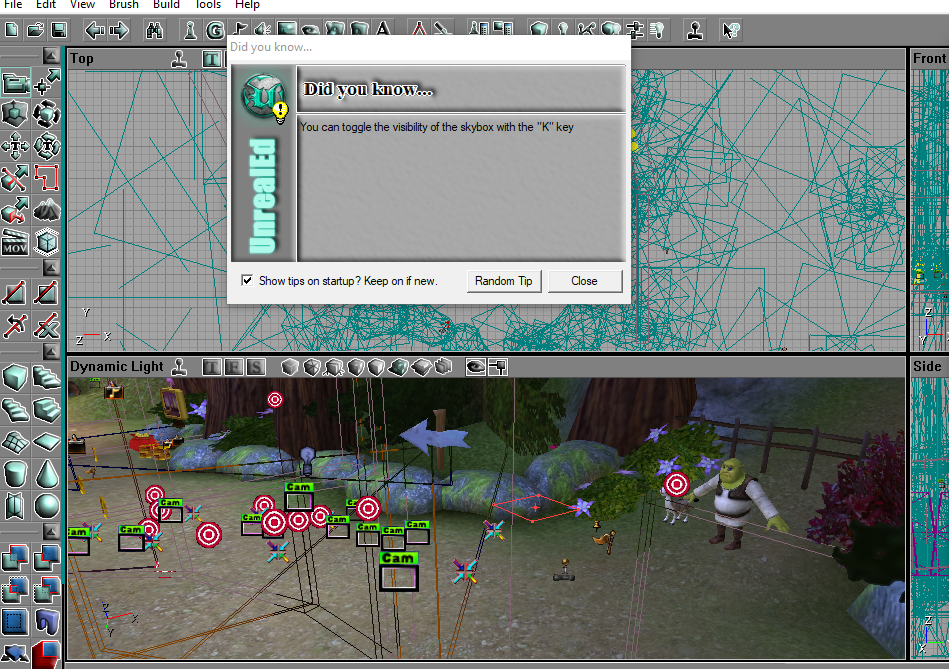The width and height of the screenshot is (949, 669).
Task: Click the Play Map joystick icon
Action: coord(695,30)
